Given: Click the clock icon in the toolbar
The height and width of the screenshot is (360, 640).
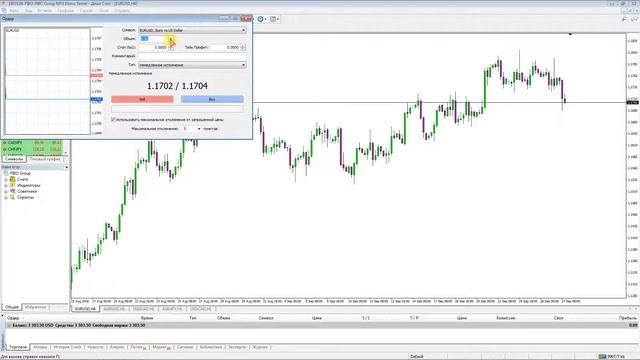Looking at the screenshot, I should (260, 19).
